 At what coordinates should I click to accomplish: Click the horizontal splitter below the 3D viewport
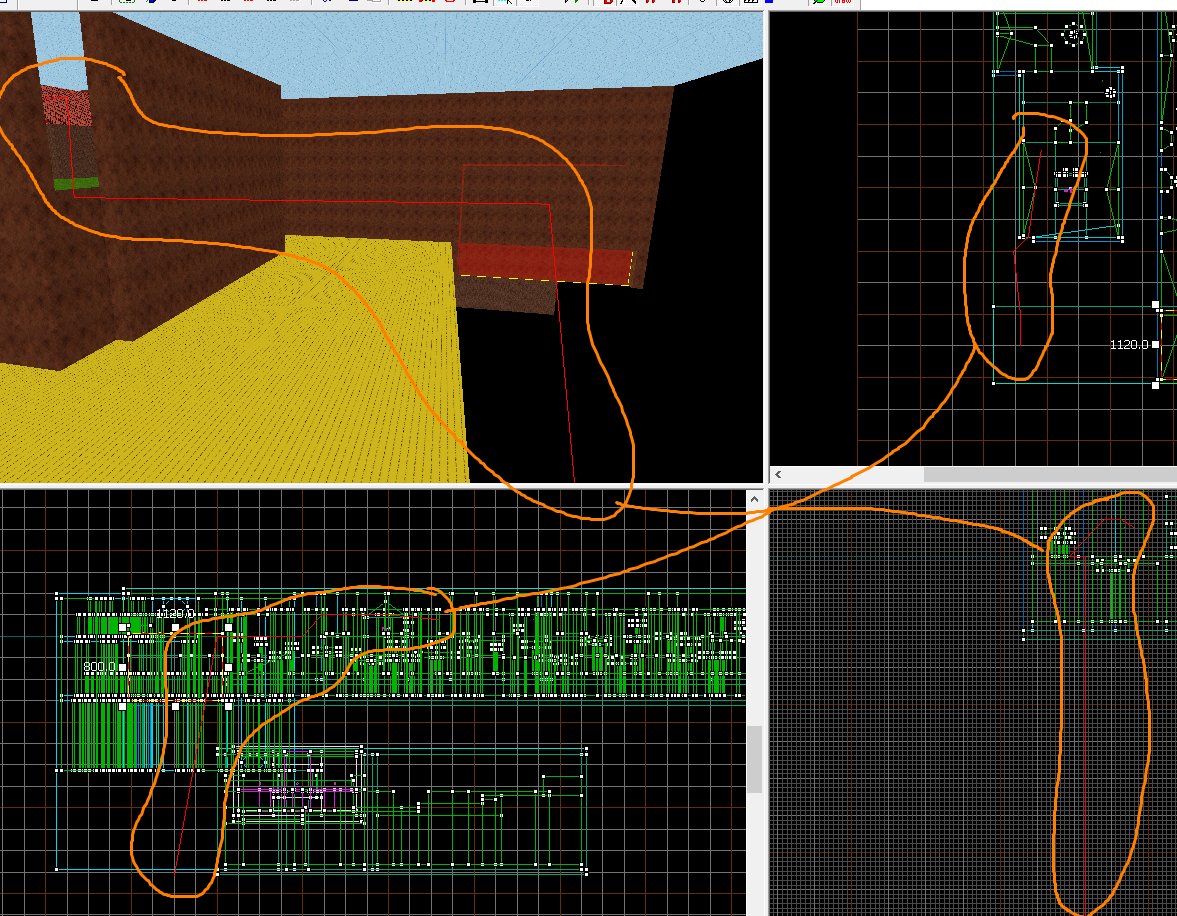click(x=380, y=486)
